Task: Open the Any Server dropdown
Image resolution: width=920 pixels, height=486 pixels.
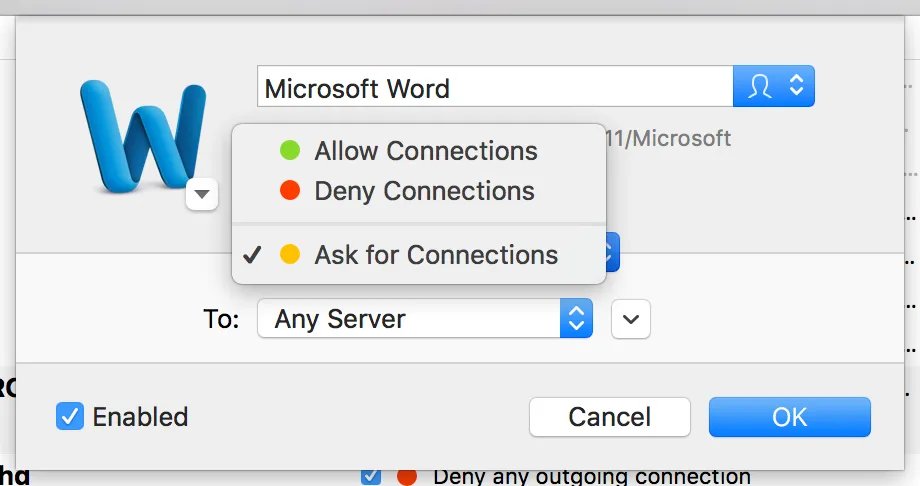Action: pyautogui.click(x=425, y=319)
